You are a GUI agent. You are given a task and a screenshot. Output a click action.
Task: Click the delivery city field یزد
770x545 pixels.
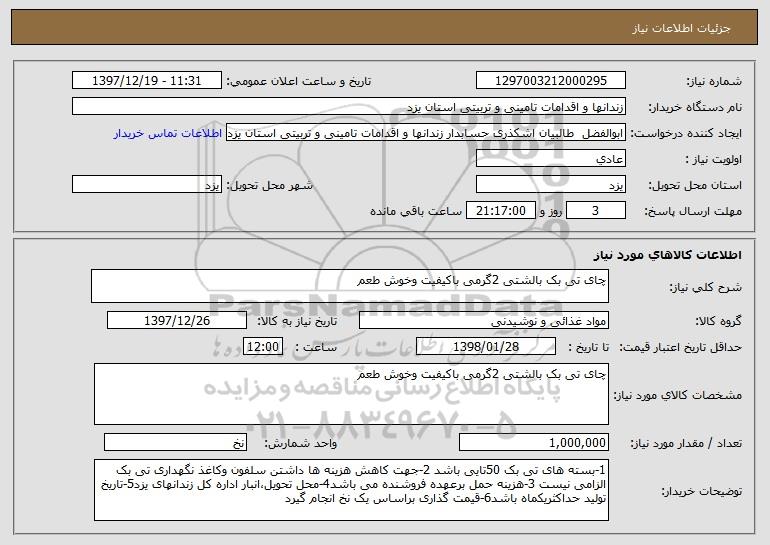(x=147, y=185)
